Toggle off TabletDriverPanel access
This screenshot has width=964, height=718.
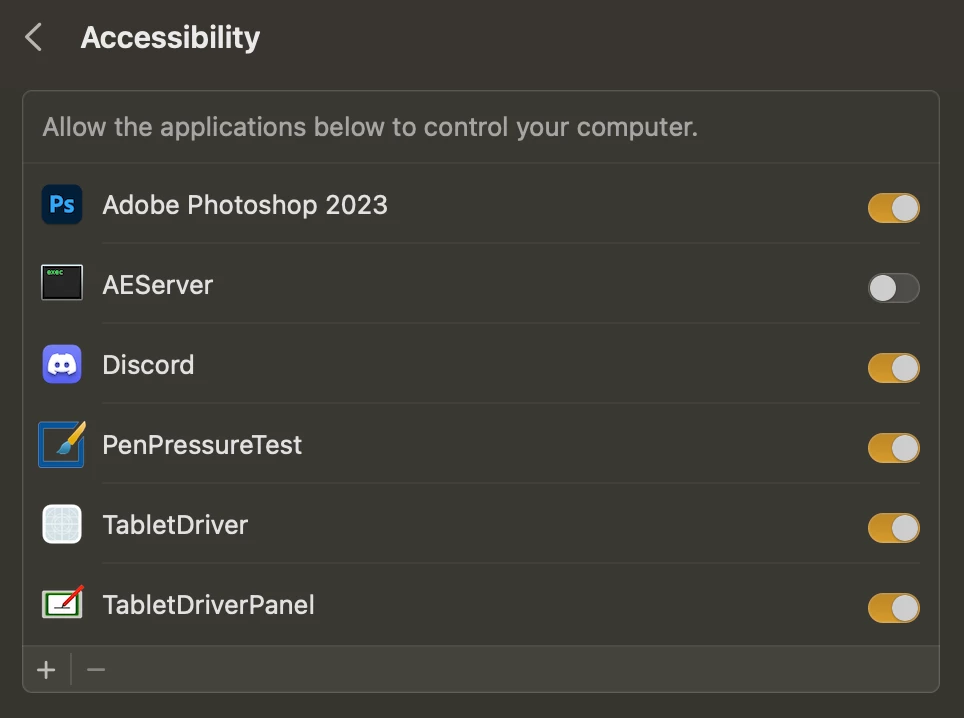coord(893,608)
